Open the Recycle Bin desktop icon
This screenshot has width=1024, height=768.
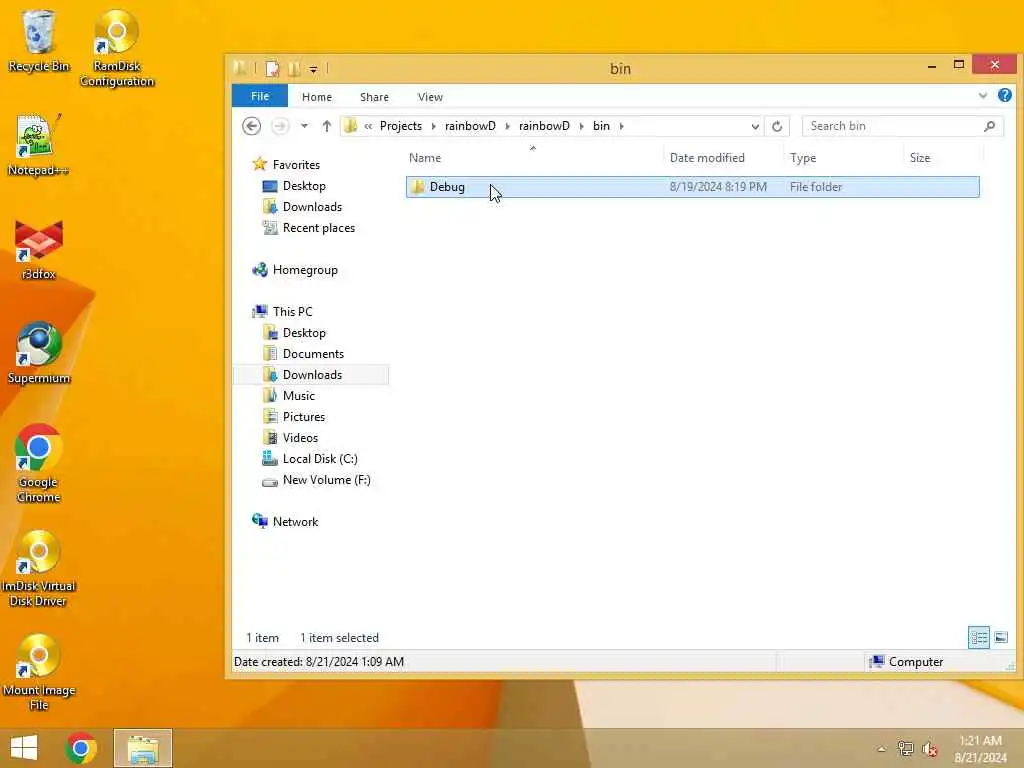pos(39,41)
